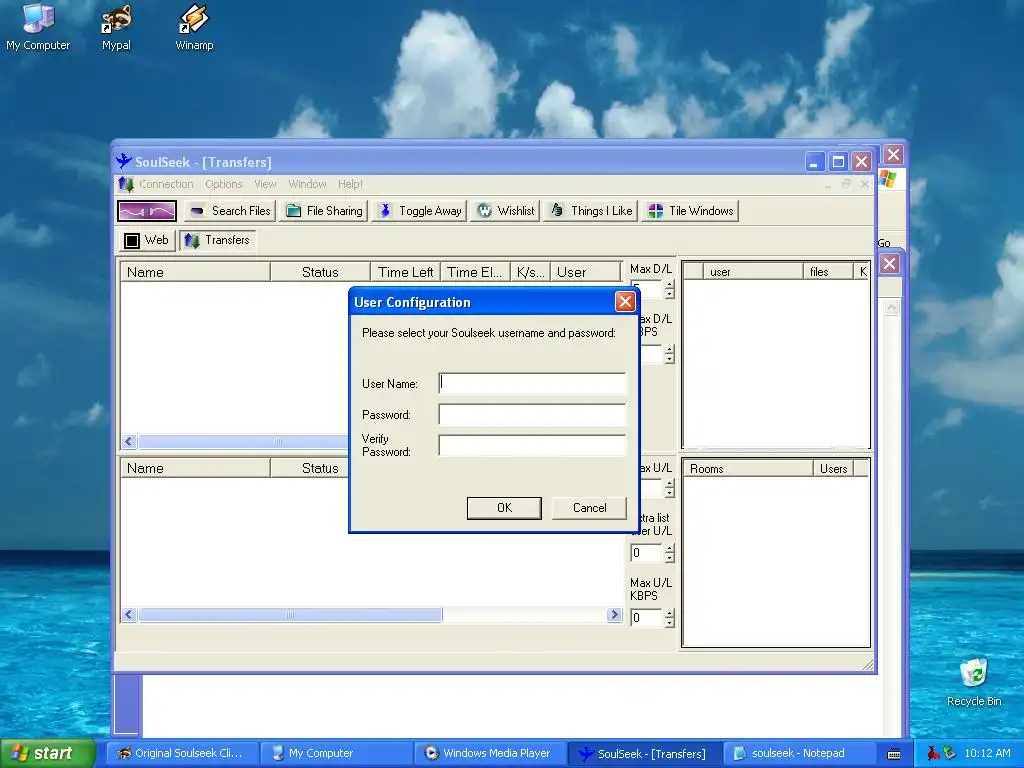Click the Users column header in rooms list
The image size is (1024, 768).
point(833,469)
